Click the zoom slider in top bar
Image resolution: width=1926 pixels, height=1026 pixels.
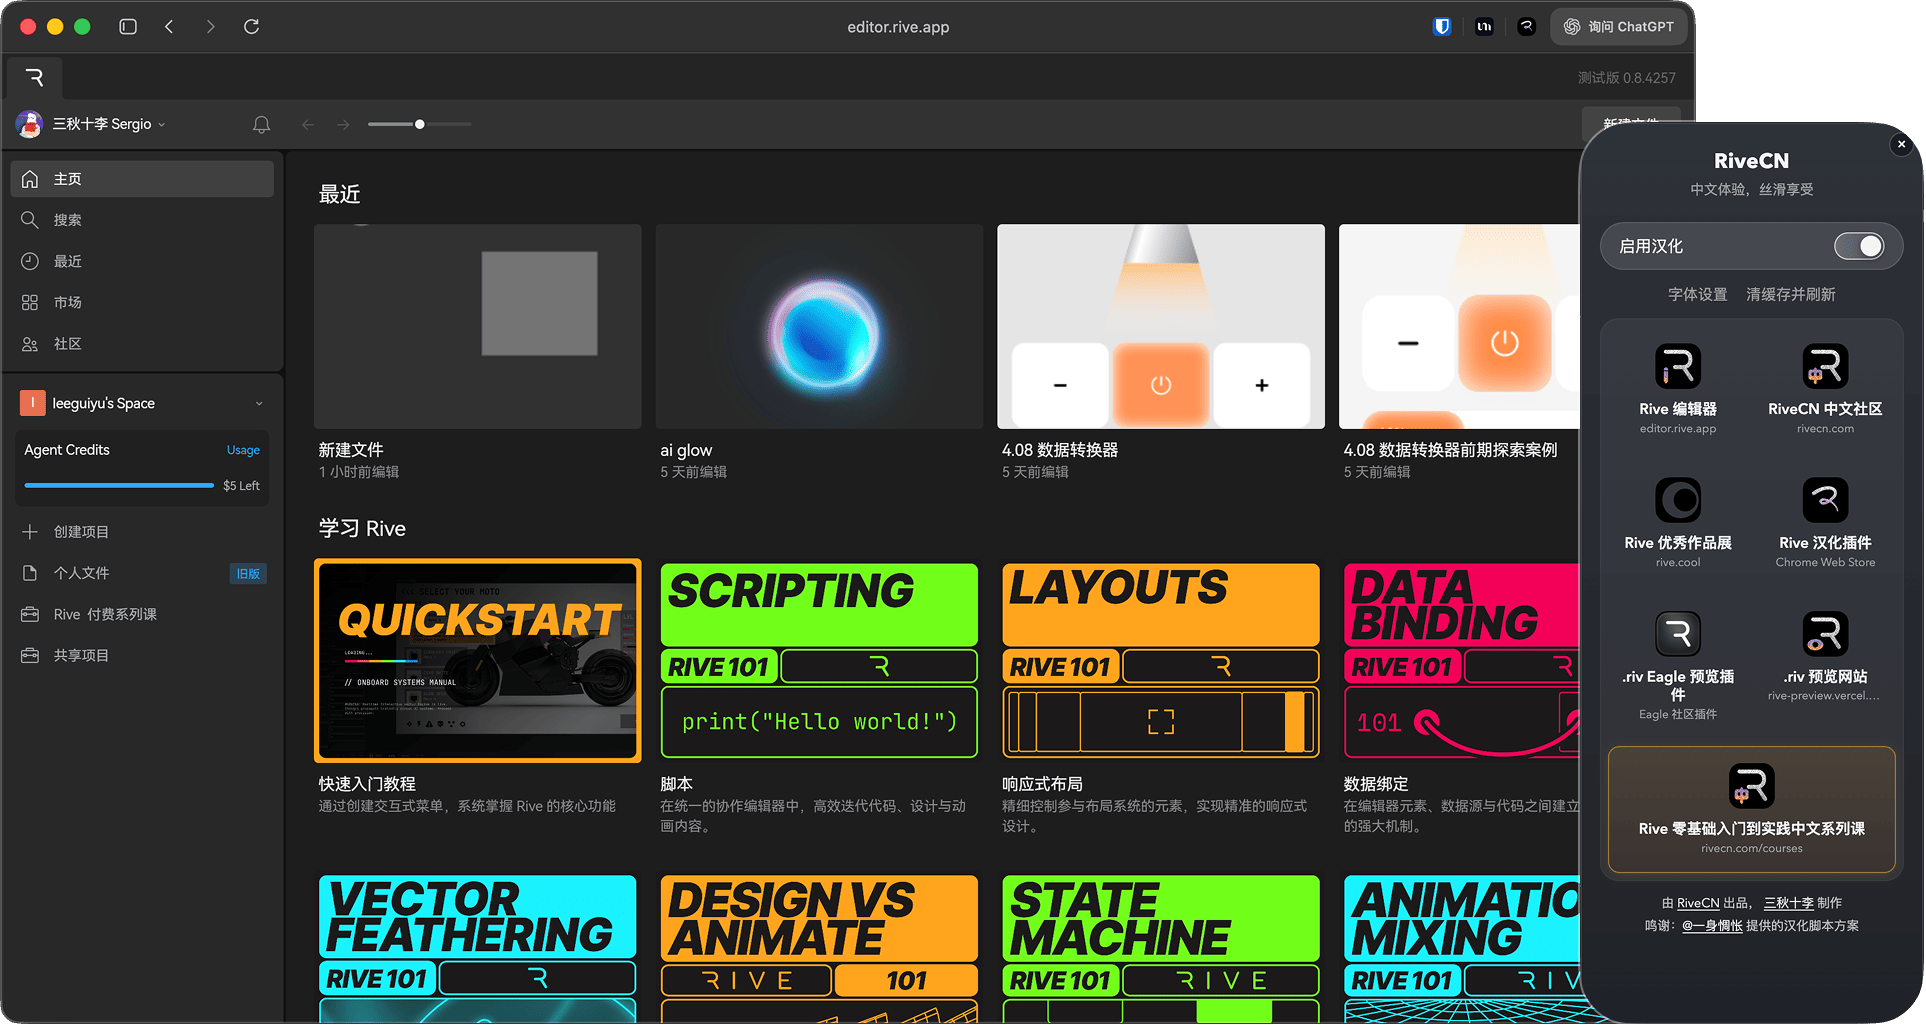419,124
